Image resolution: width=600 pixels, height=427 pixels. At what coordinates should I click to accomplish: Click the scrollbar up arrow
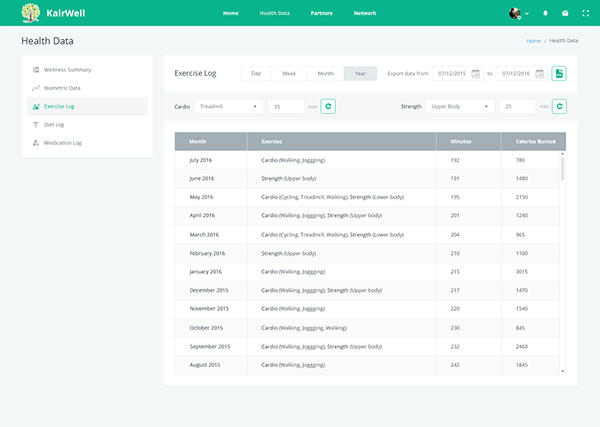coord(562,154)
